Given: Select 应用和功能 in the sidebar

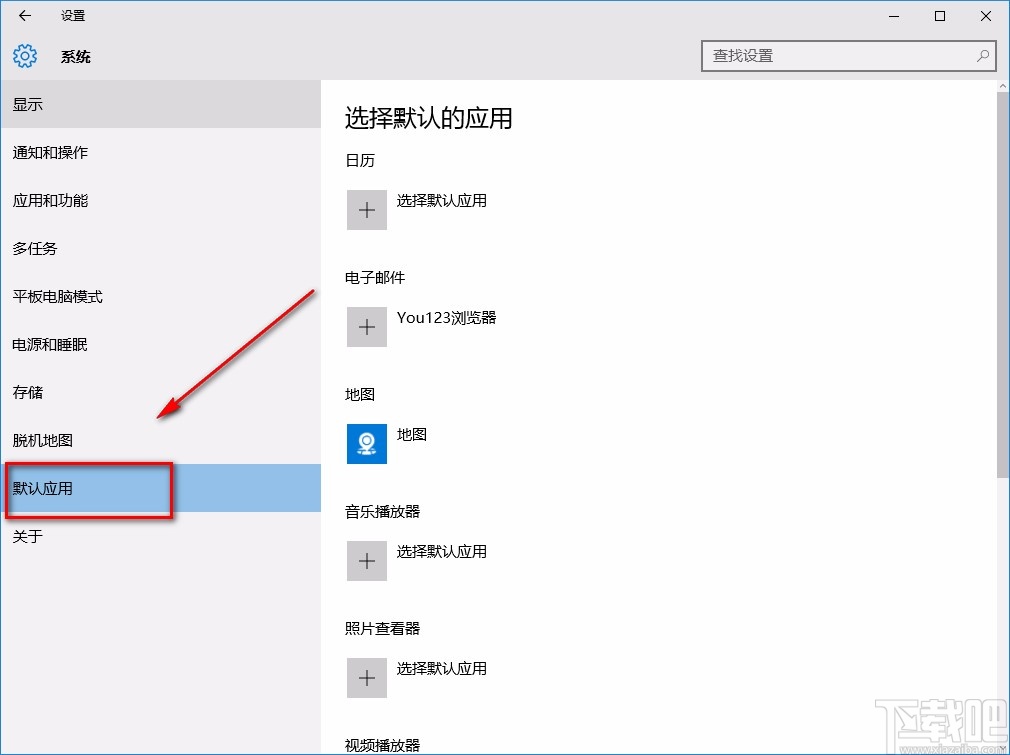Looking at the screenshot, I should [49, 200].
